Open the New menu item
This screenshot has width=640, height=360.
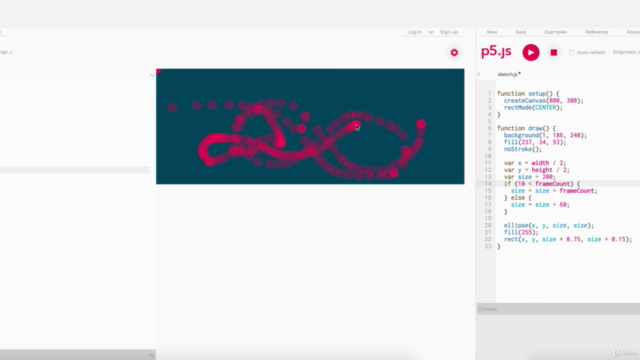(x=492, y=32)
